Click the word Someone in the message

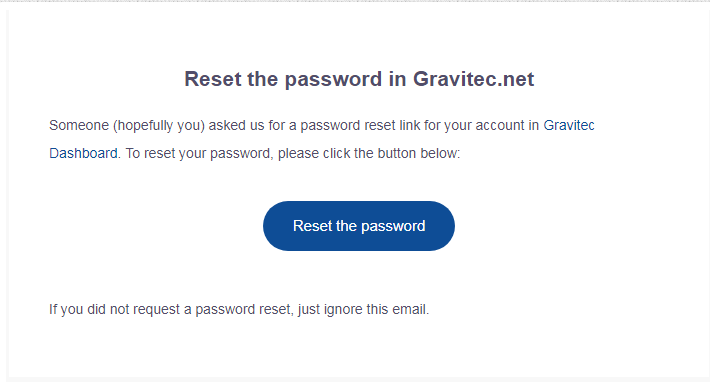[x=79, y=125]
